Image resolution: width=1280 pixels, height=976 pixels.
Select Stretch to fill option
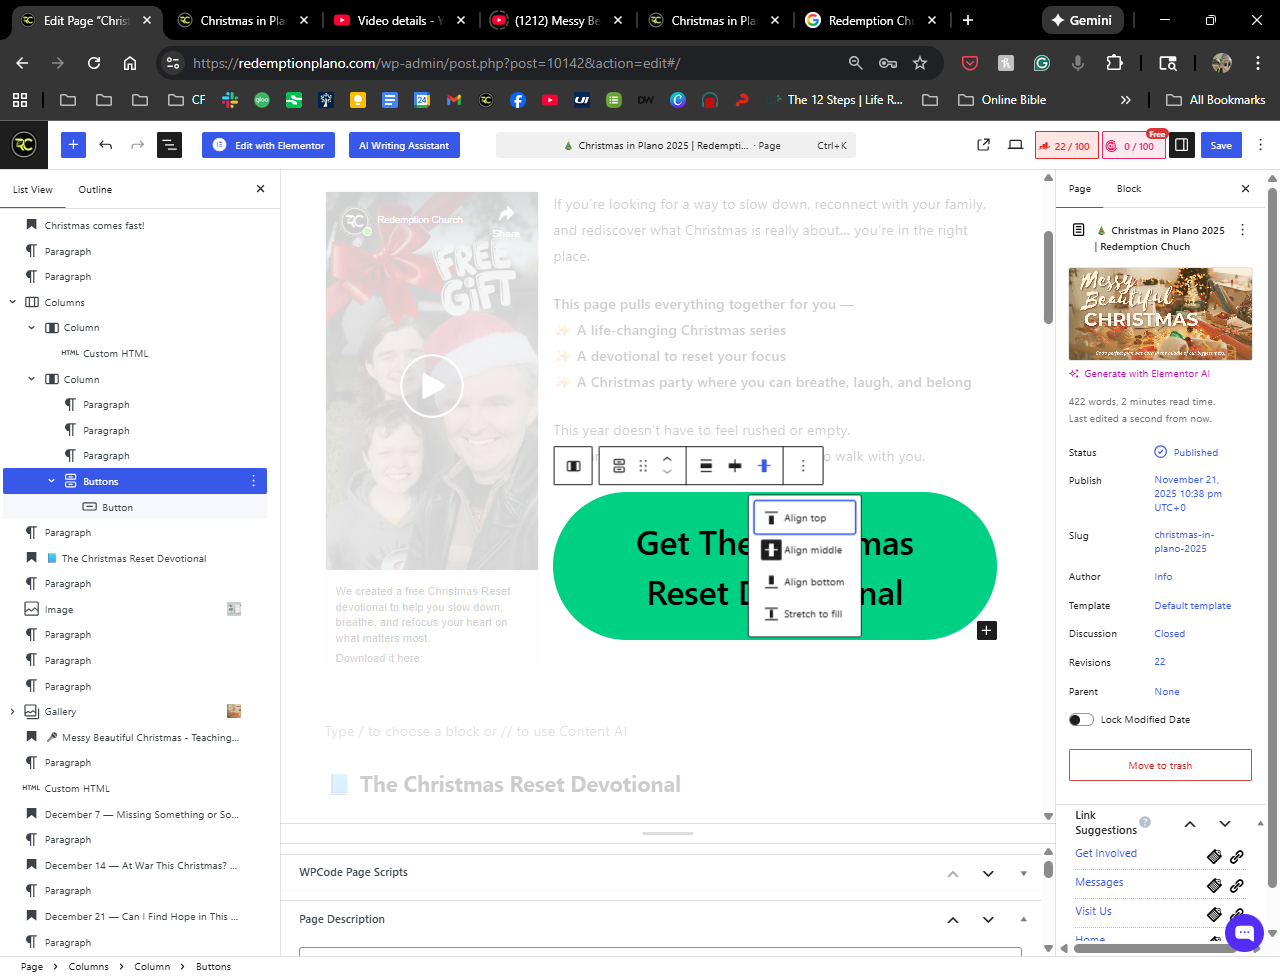pos(805,614)
